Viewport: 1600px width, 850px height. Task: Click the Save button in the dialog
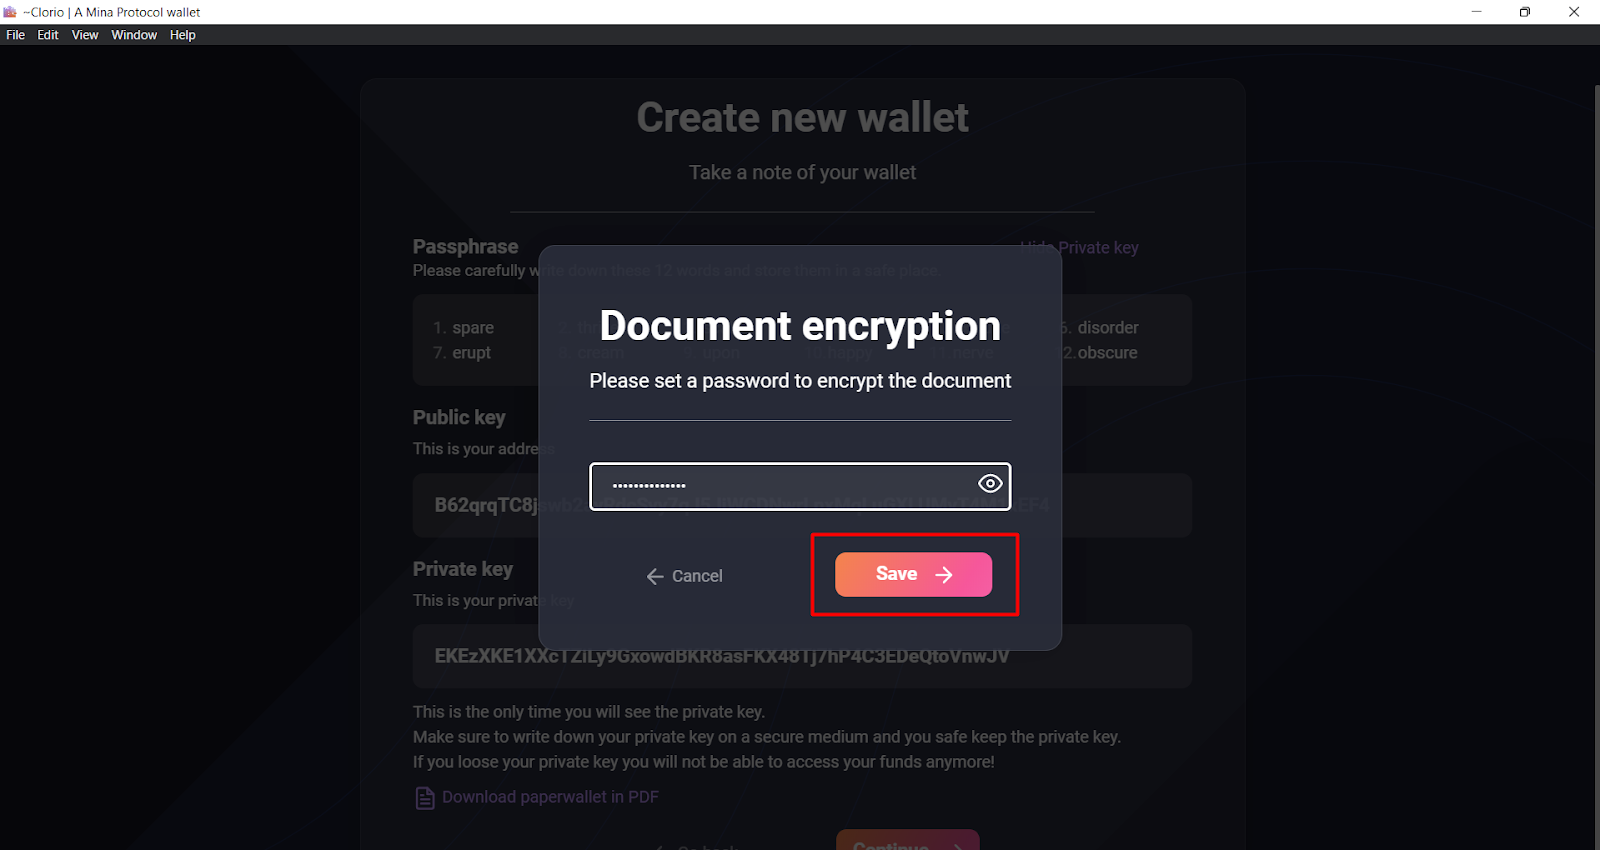click(913, 574)
